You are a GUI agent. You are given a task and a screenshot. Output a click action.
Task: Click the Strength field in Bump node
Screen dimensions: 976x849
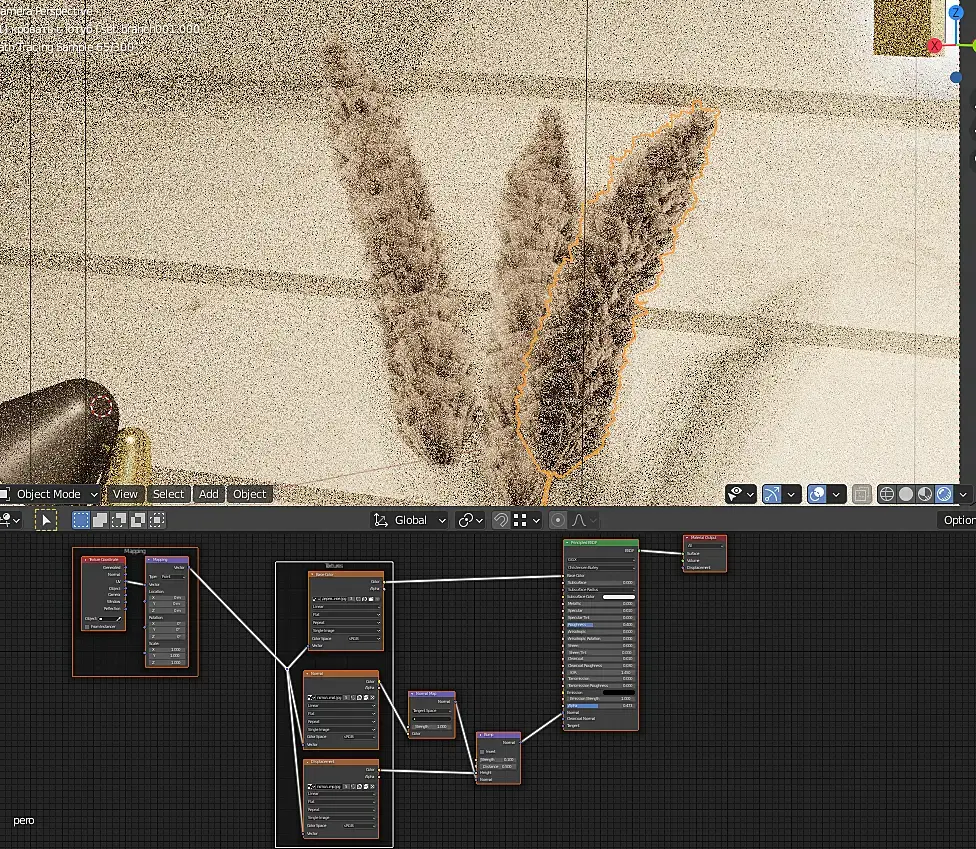tap(498, 759)
